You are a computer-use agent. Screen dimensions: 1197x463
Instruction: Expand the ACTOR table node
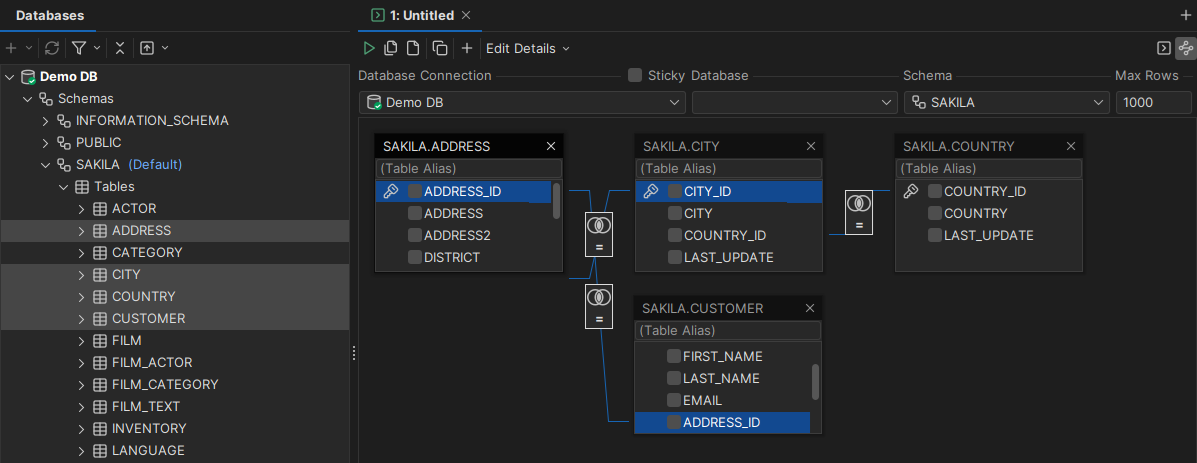tap(82, 209)
